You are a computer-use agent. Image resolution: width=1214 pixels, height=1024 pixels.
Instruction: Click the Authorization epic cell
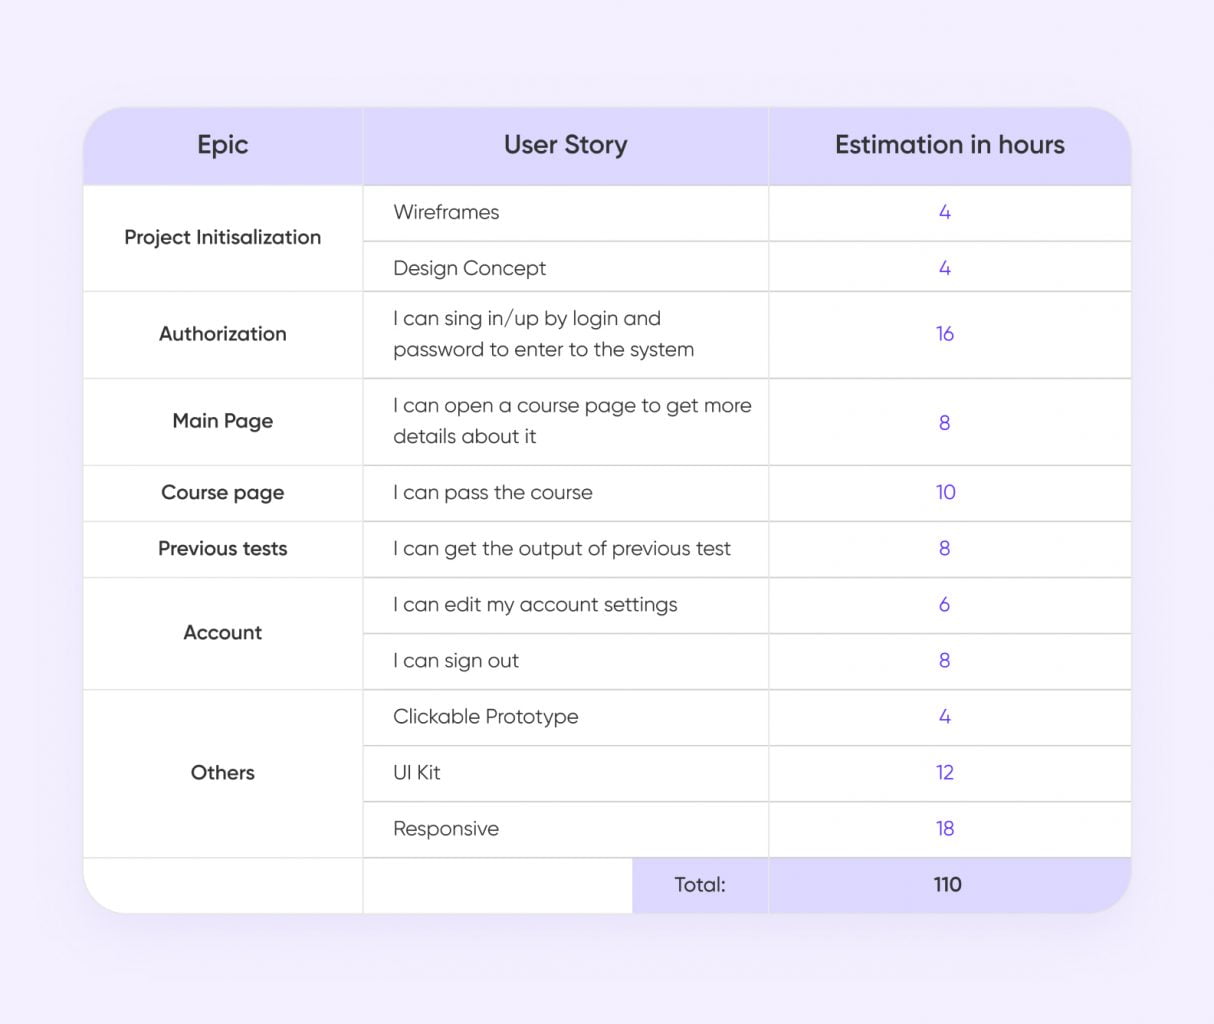(222, 335)
